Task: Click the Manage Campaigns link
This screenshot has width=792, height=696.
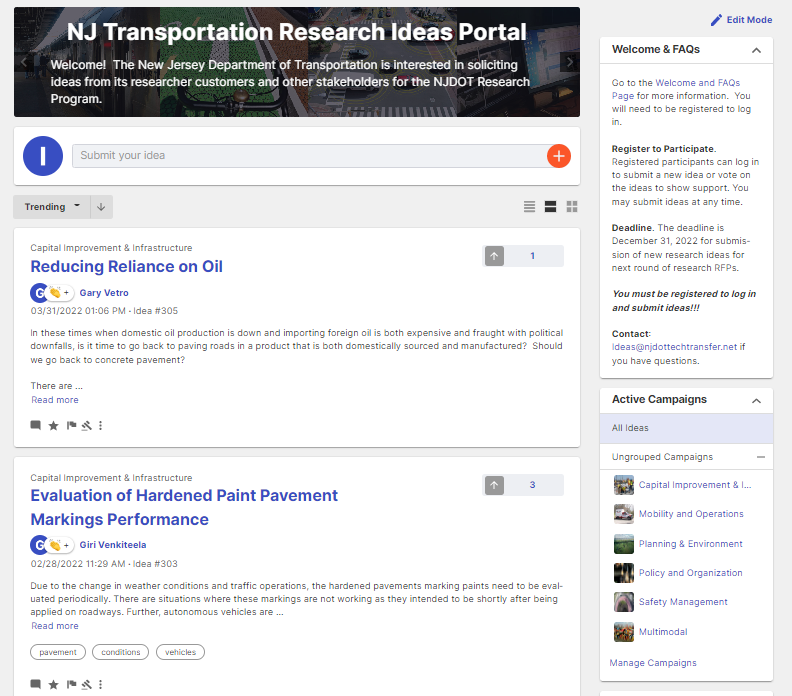Action: click(653, 662)
